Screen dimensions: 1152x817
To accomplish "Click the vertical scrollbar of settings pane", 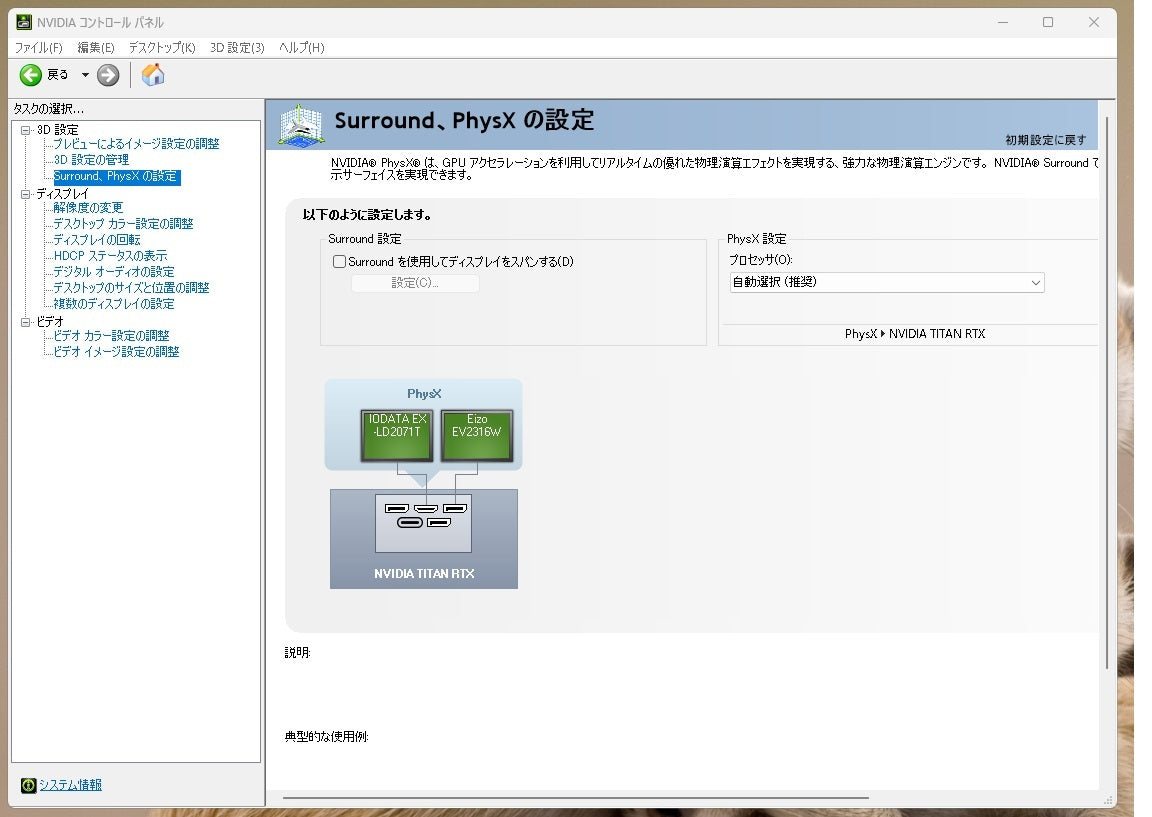I will [x=1107, y=393].
